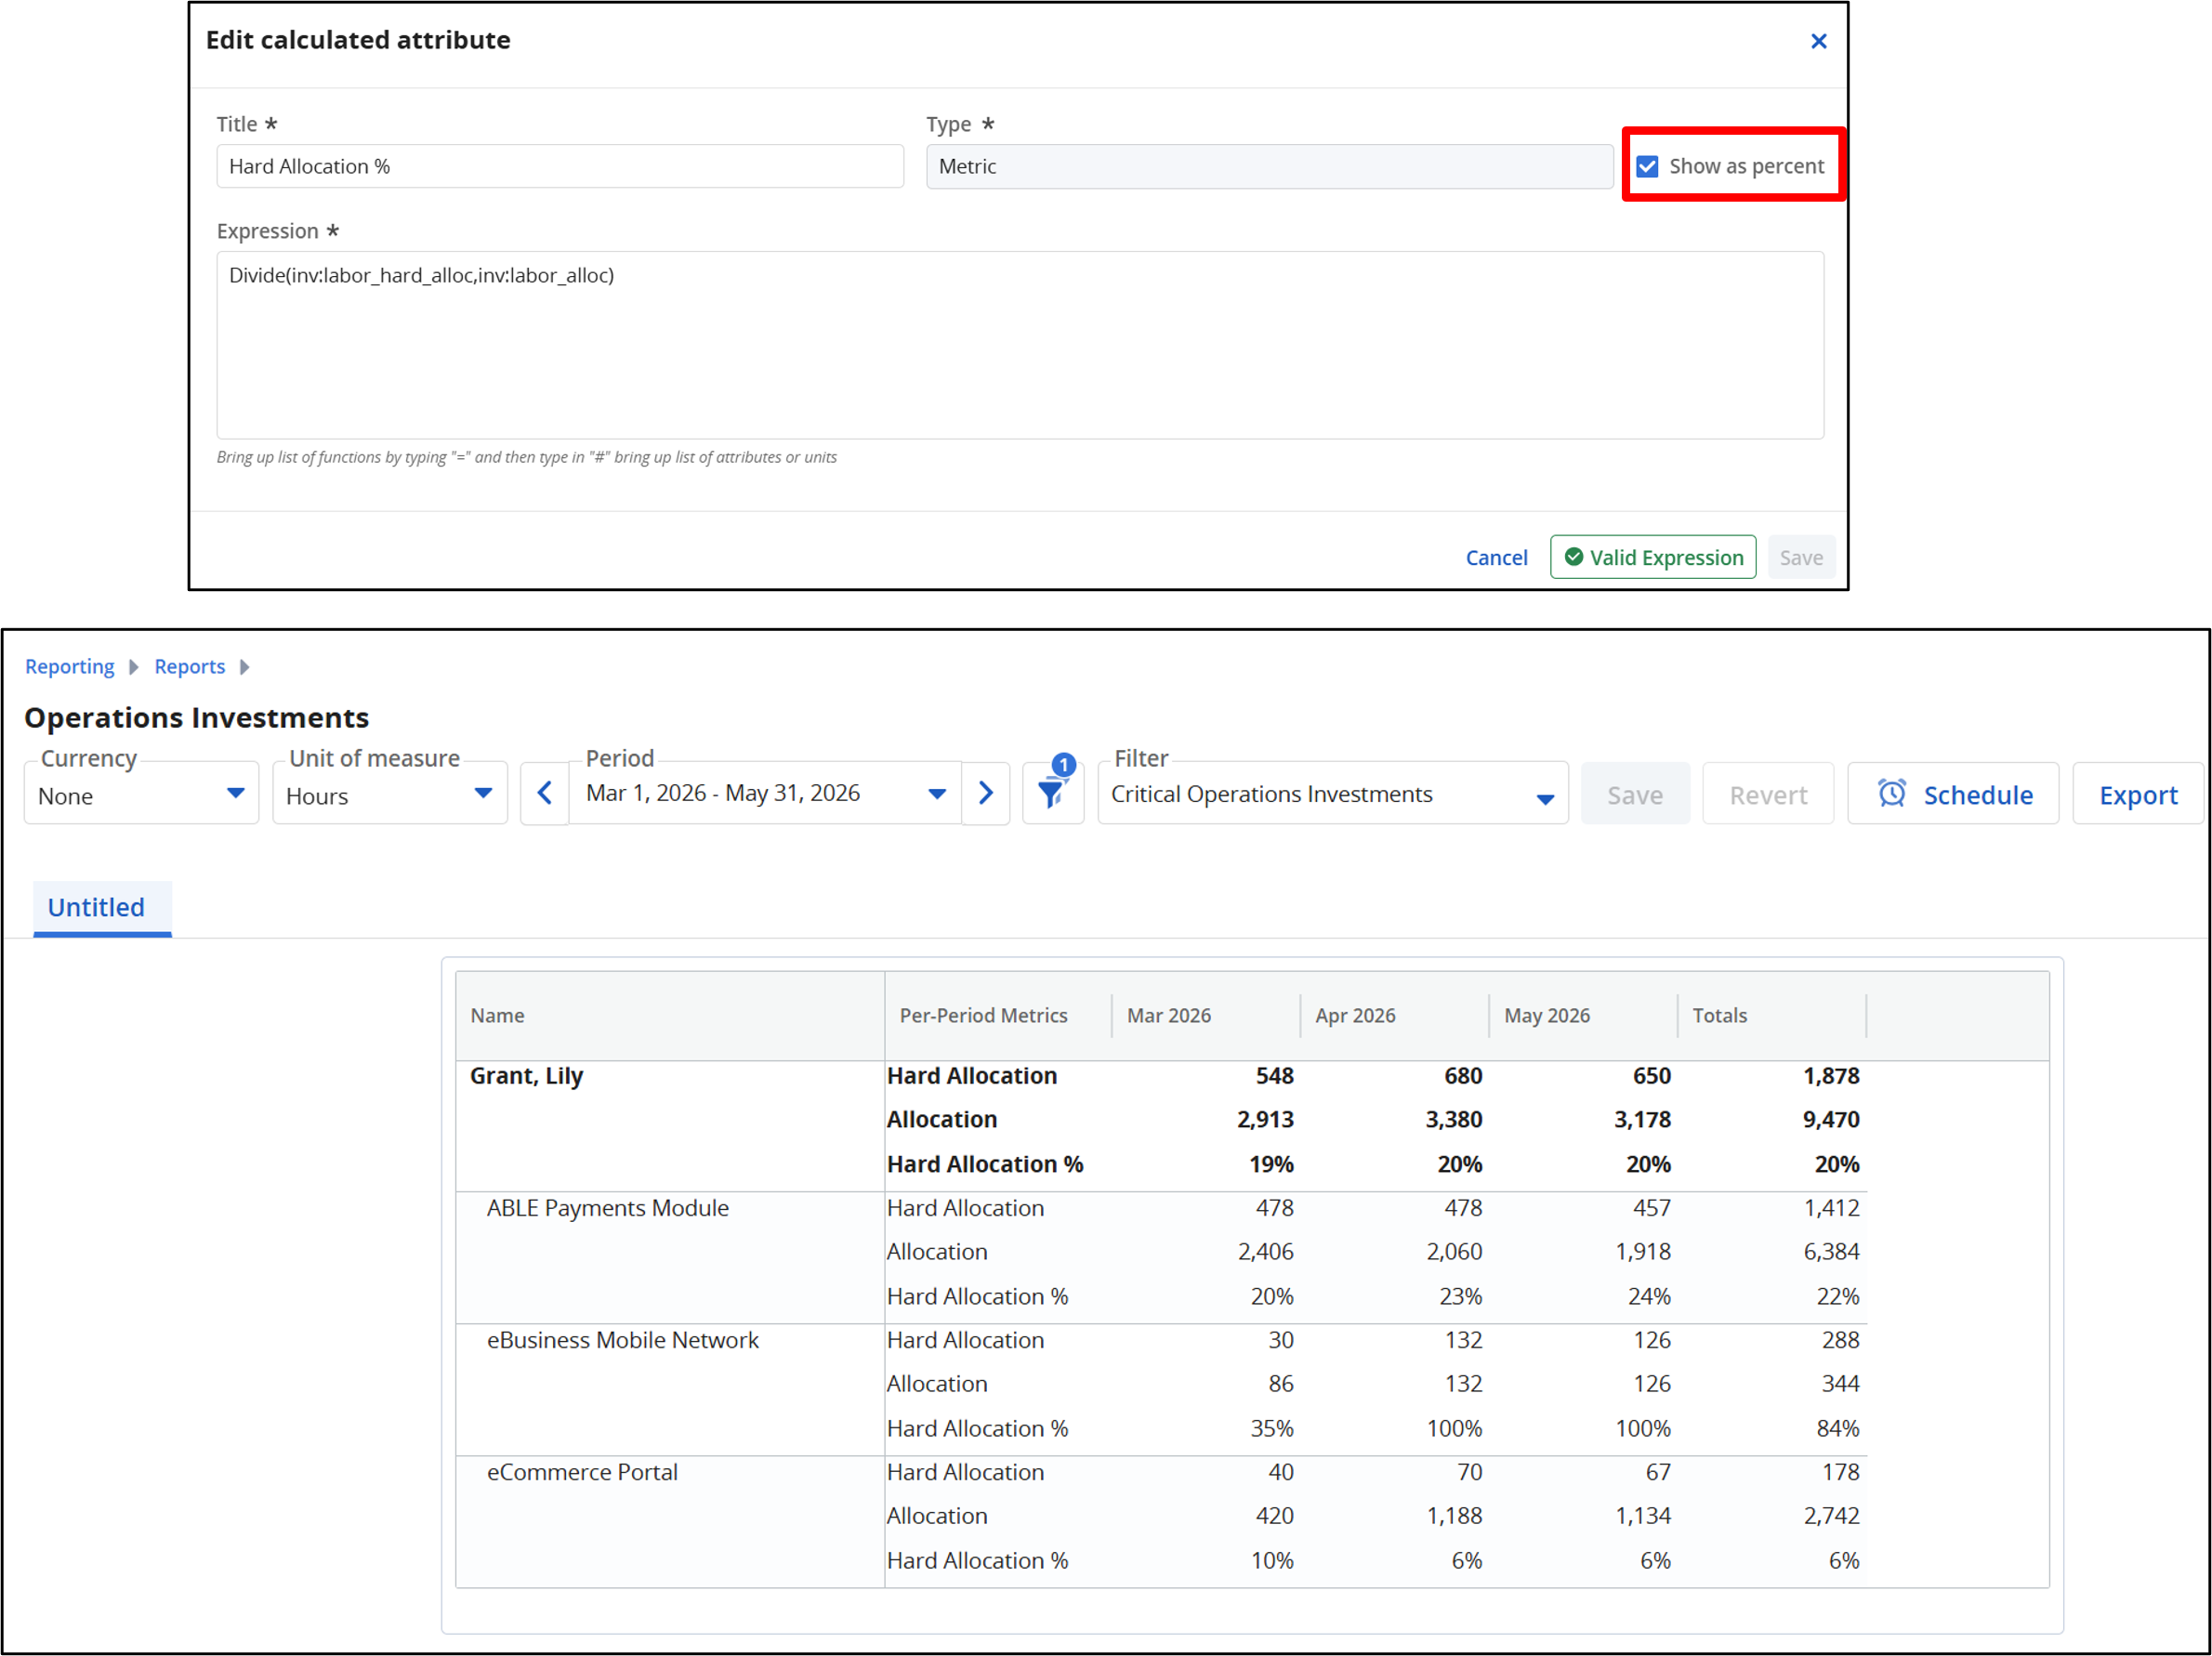Close the Edit calculated attribute dialog
Image resolution: width=2212 pixels, height=1656 pixels.
[x=1818, y=41]
